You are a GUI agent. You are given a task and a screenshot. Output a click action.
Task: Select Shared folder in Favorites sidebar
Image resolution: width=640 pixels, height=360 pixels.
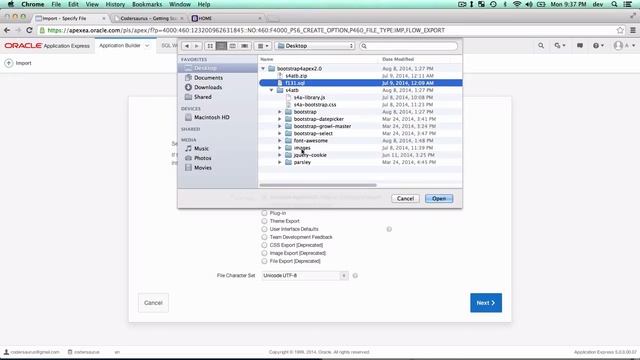pyautogui.click(x=202, y=97)
